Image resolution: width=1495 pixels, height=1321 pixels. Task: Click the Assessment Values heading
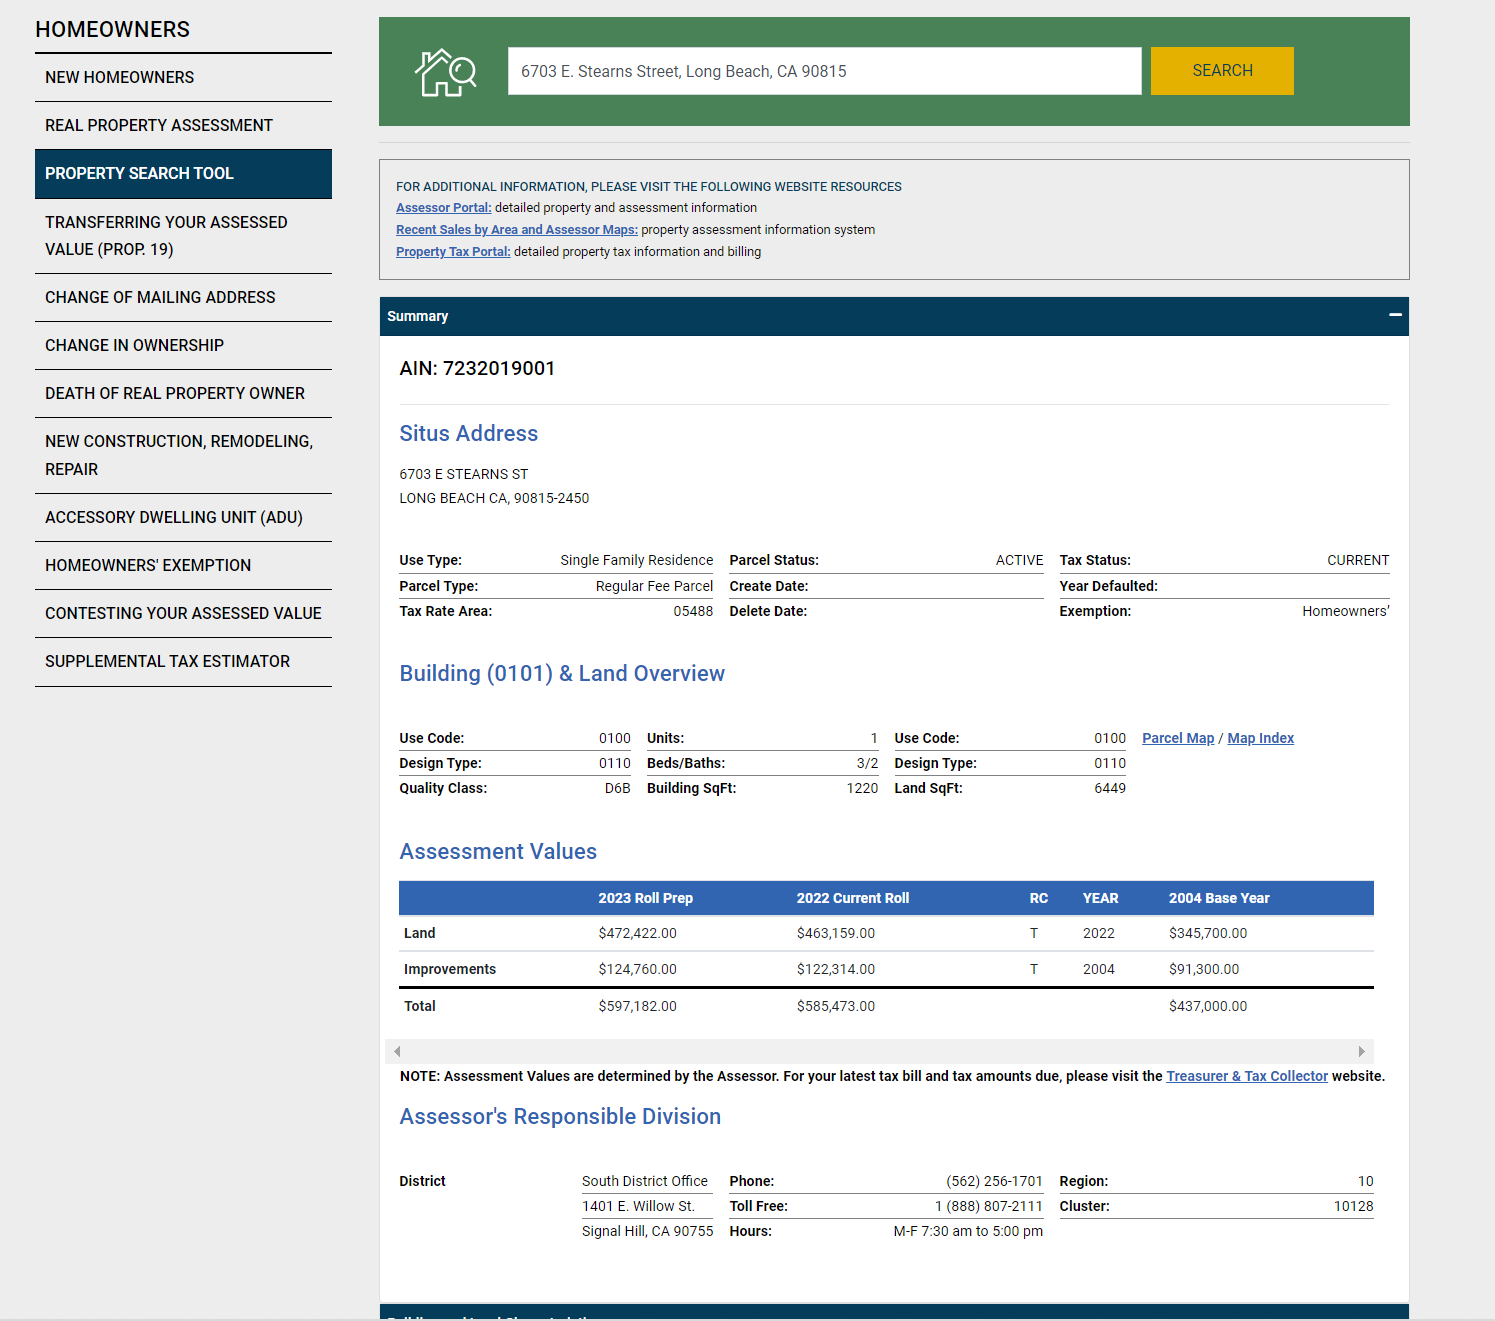click(498, 851)
